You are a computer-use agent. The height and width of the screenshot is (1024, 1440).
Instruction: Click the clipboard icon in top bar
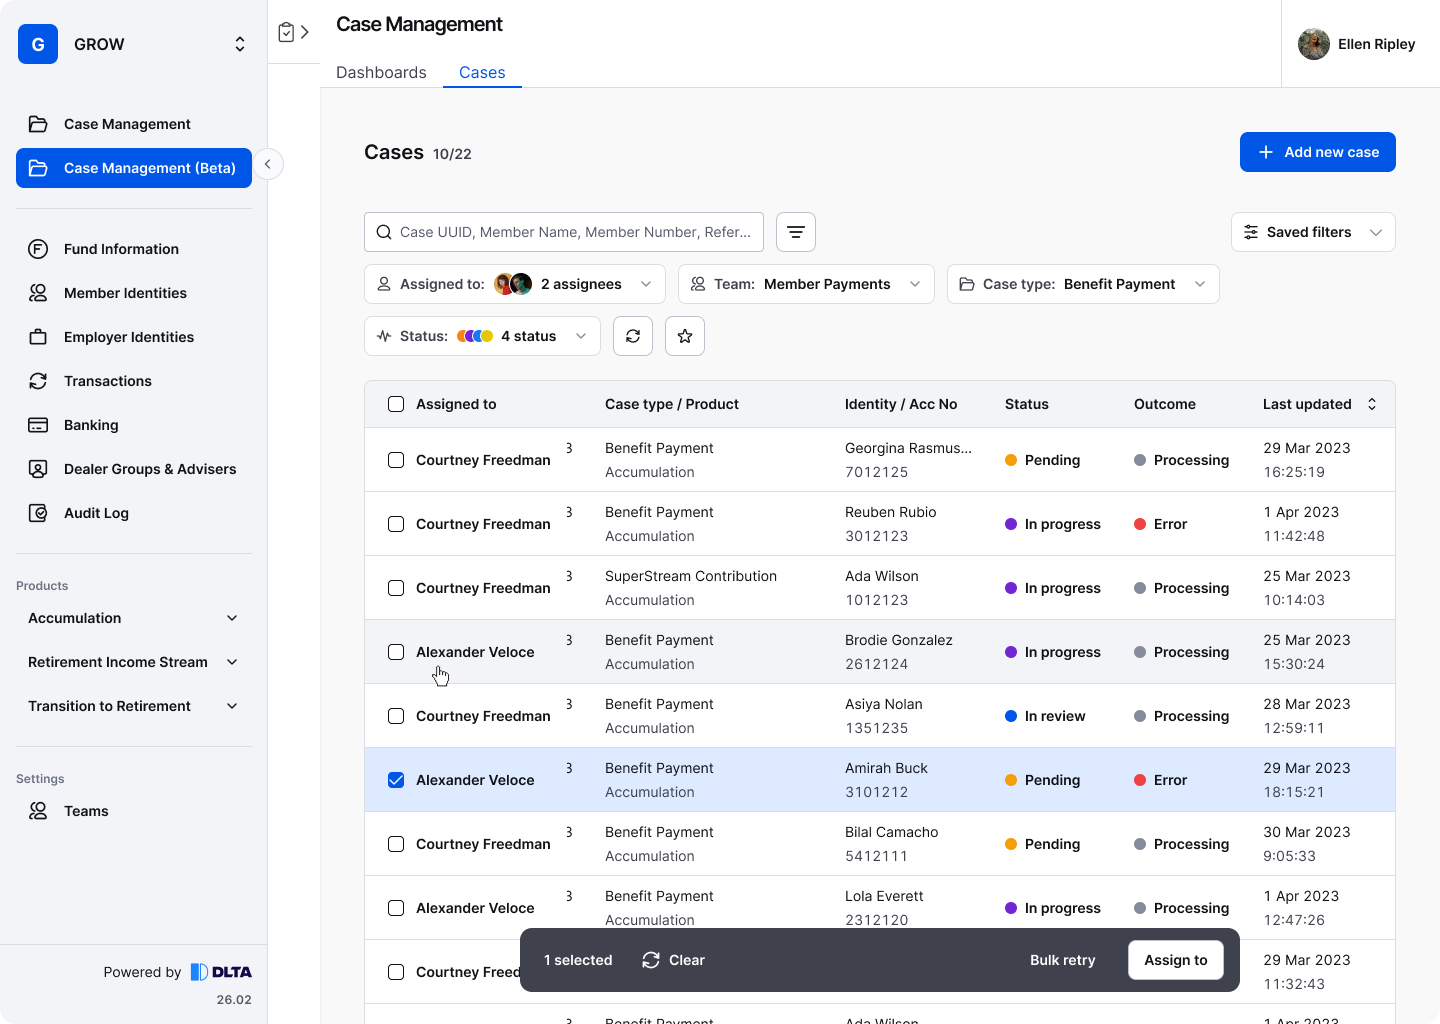286,32
